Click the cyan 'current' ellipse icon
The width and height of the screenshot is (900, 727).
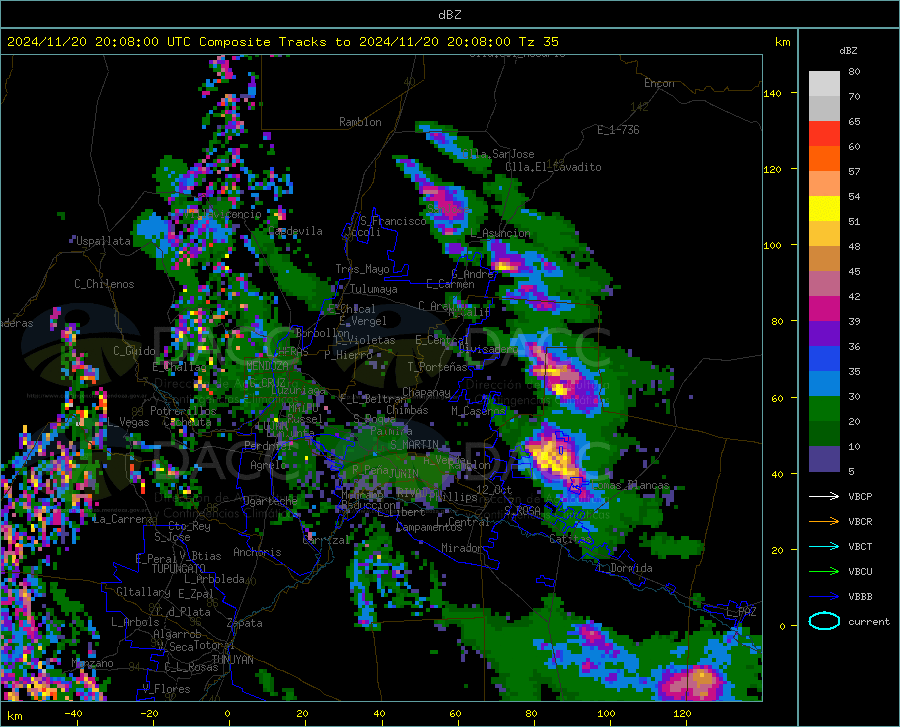click(x=824, y=621)
